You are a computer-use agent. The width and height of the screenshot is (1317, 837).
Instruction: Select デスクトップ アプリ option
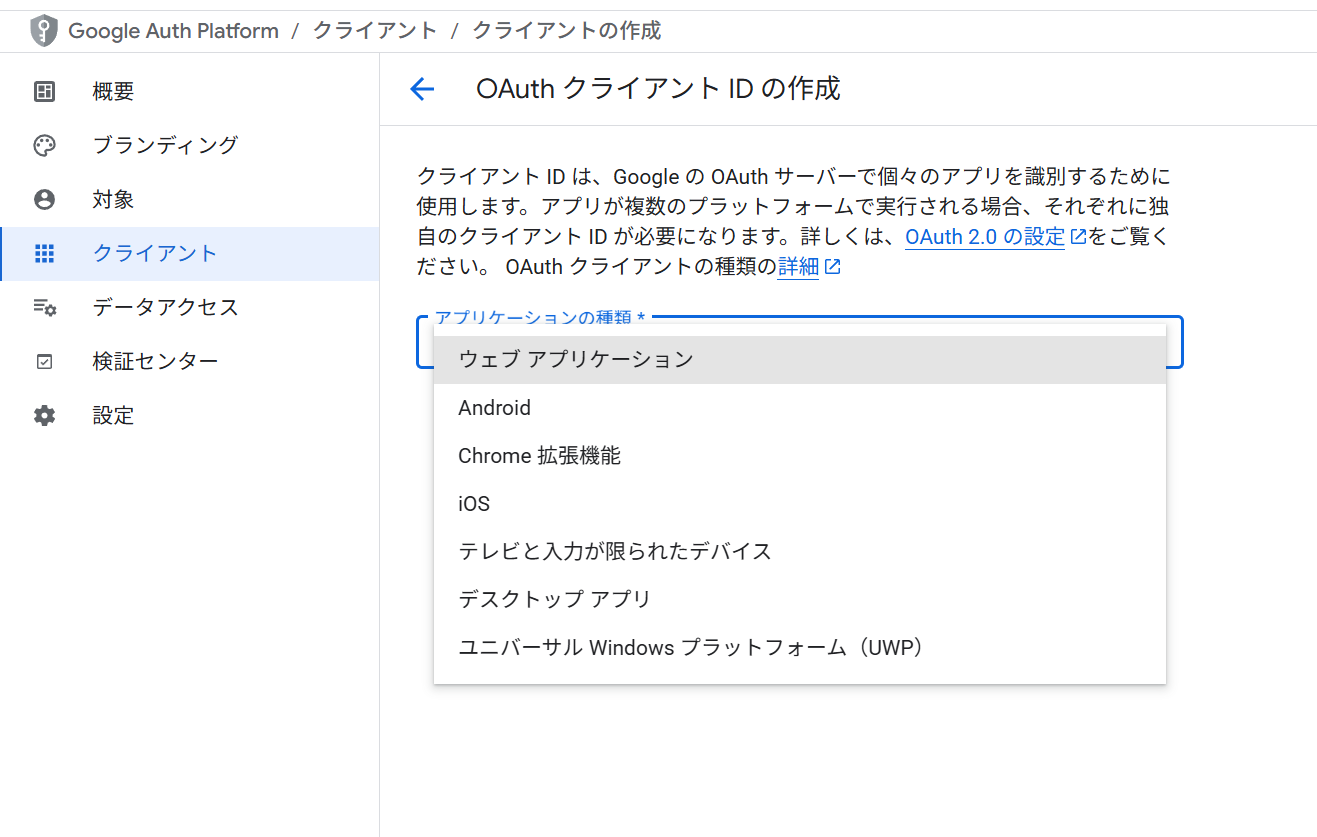pos(554,600)
